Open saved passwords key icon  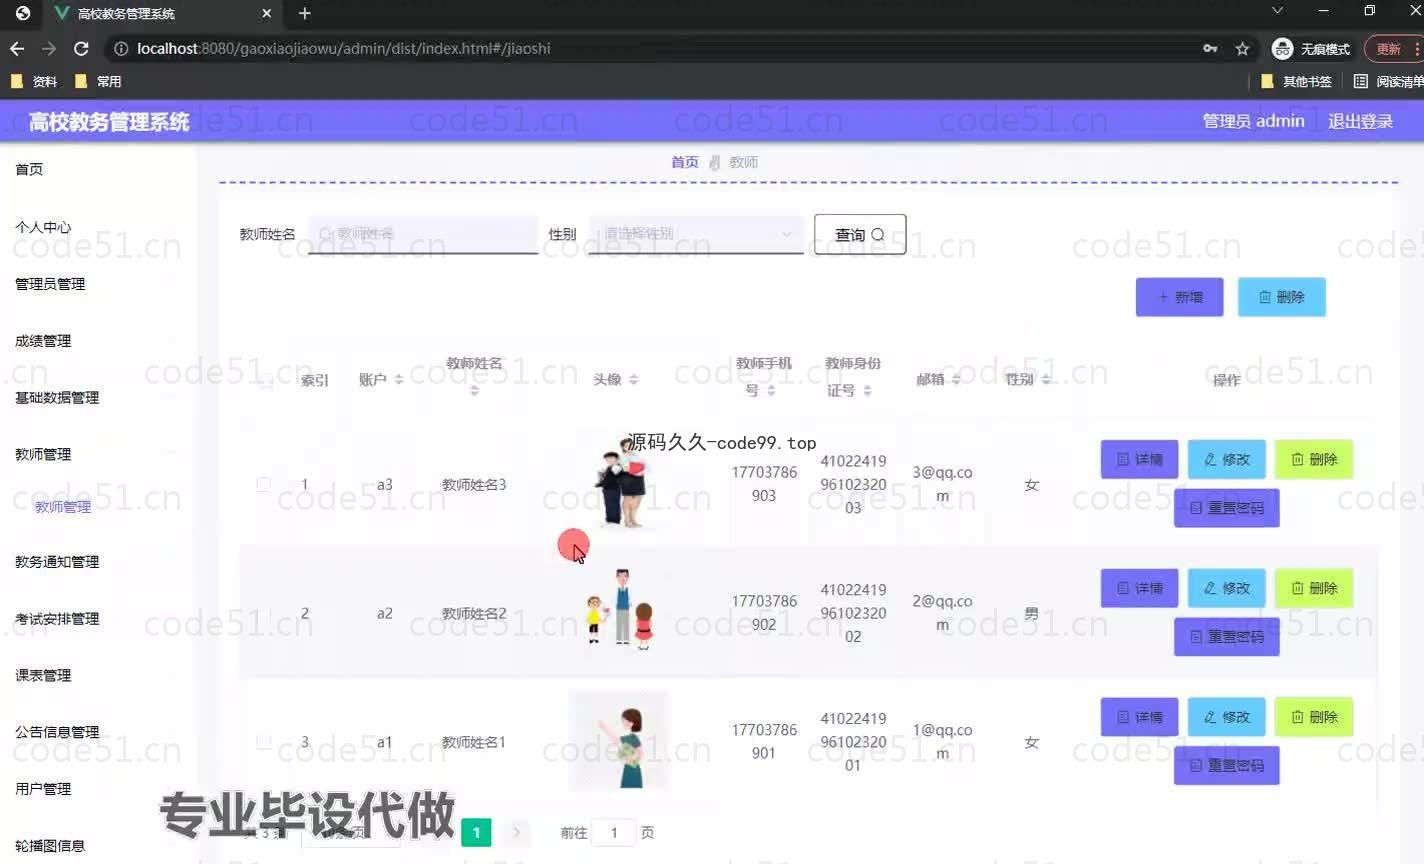tap(1210, 48)
